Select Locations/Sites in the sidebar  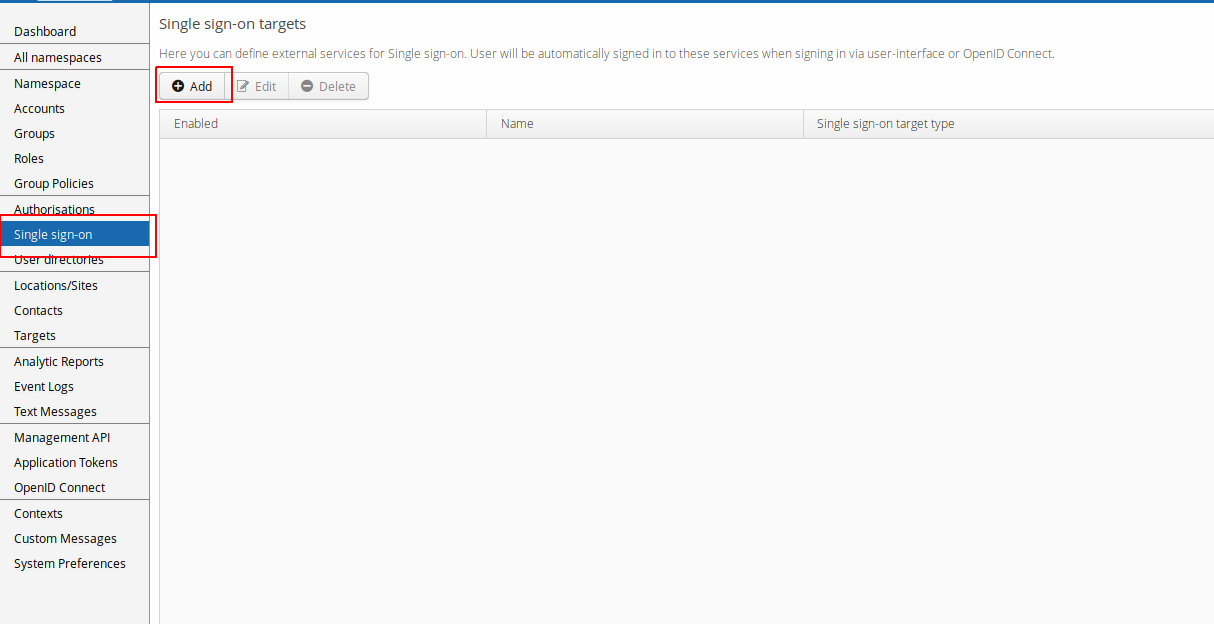(x=56, y=286)
